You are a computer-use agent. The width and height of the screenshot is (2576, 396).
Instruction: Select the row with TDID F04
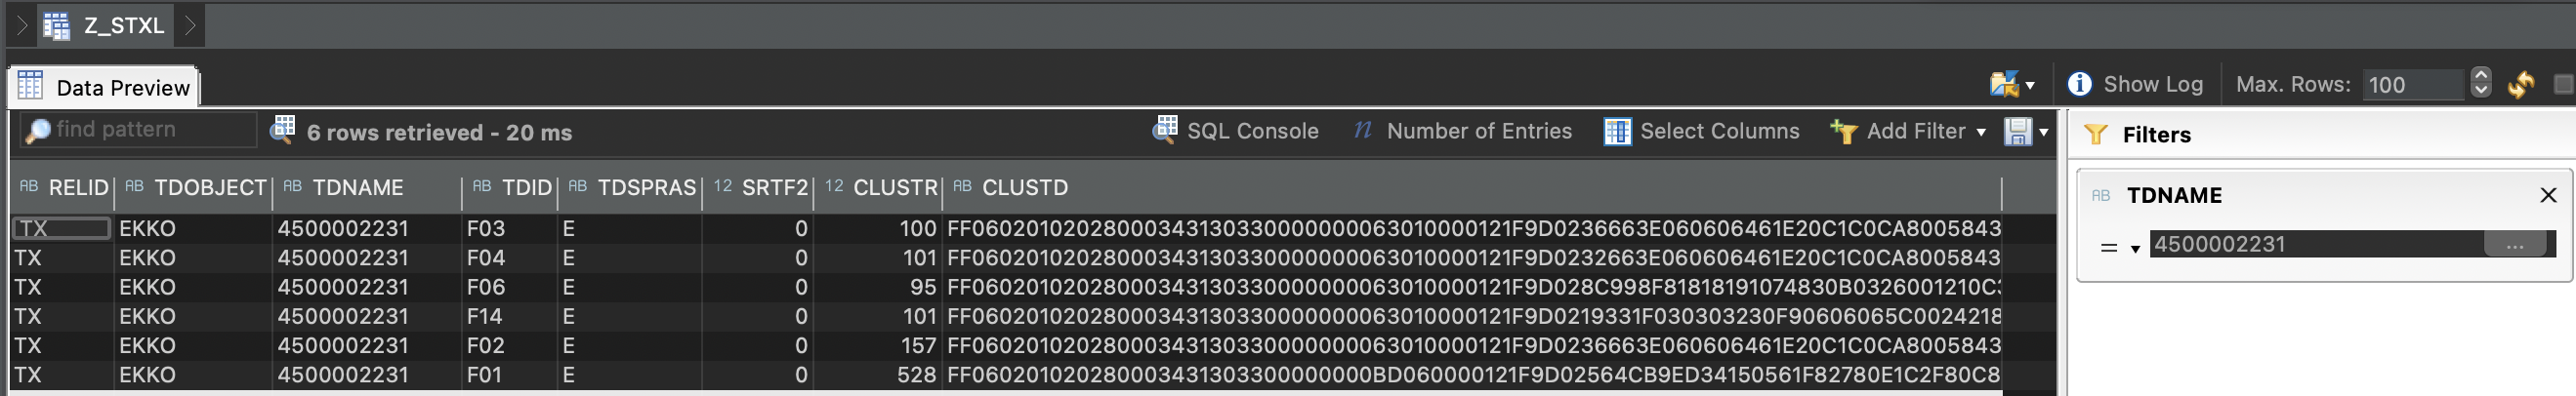click(x=1005, y=258)
